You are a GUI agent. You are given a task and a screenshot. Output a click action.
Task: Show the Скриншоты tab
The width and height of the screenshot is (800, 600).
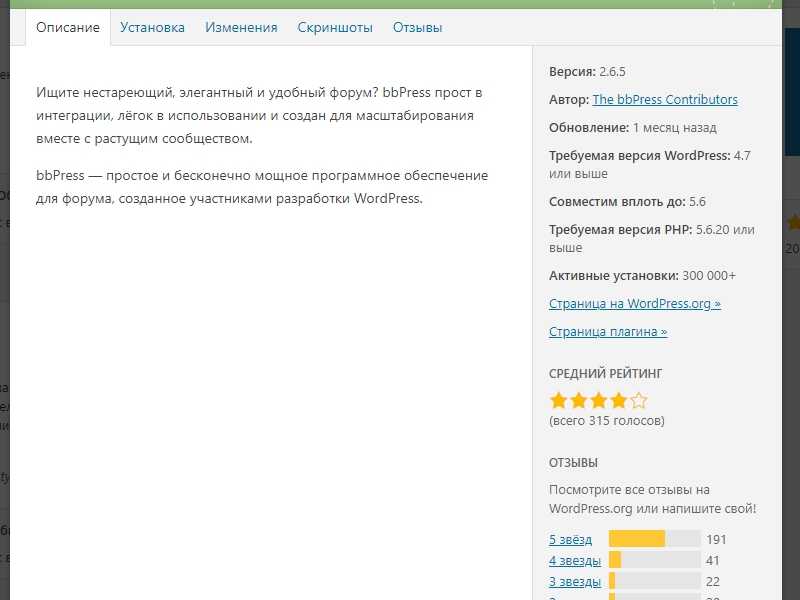click(335, 28)
